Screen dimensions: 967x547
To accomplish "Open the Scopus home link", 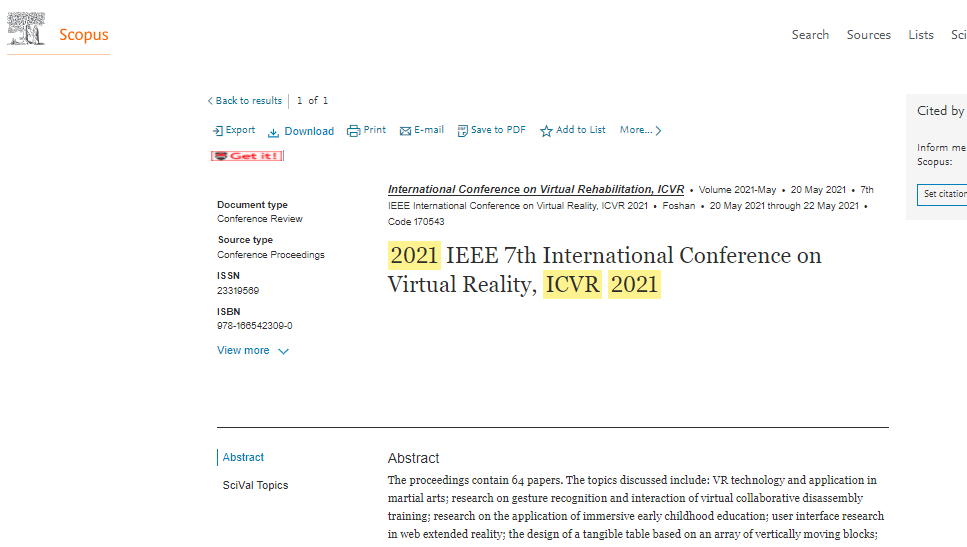I will (x=84, y=35).
